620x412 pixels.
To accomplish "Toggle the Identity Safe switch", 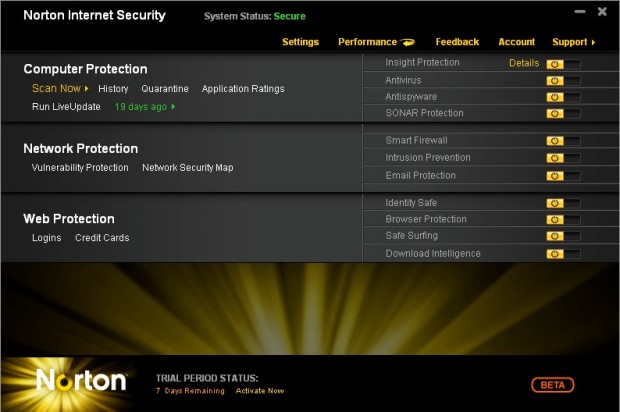I will click(563, 203).
